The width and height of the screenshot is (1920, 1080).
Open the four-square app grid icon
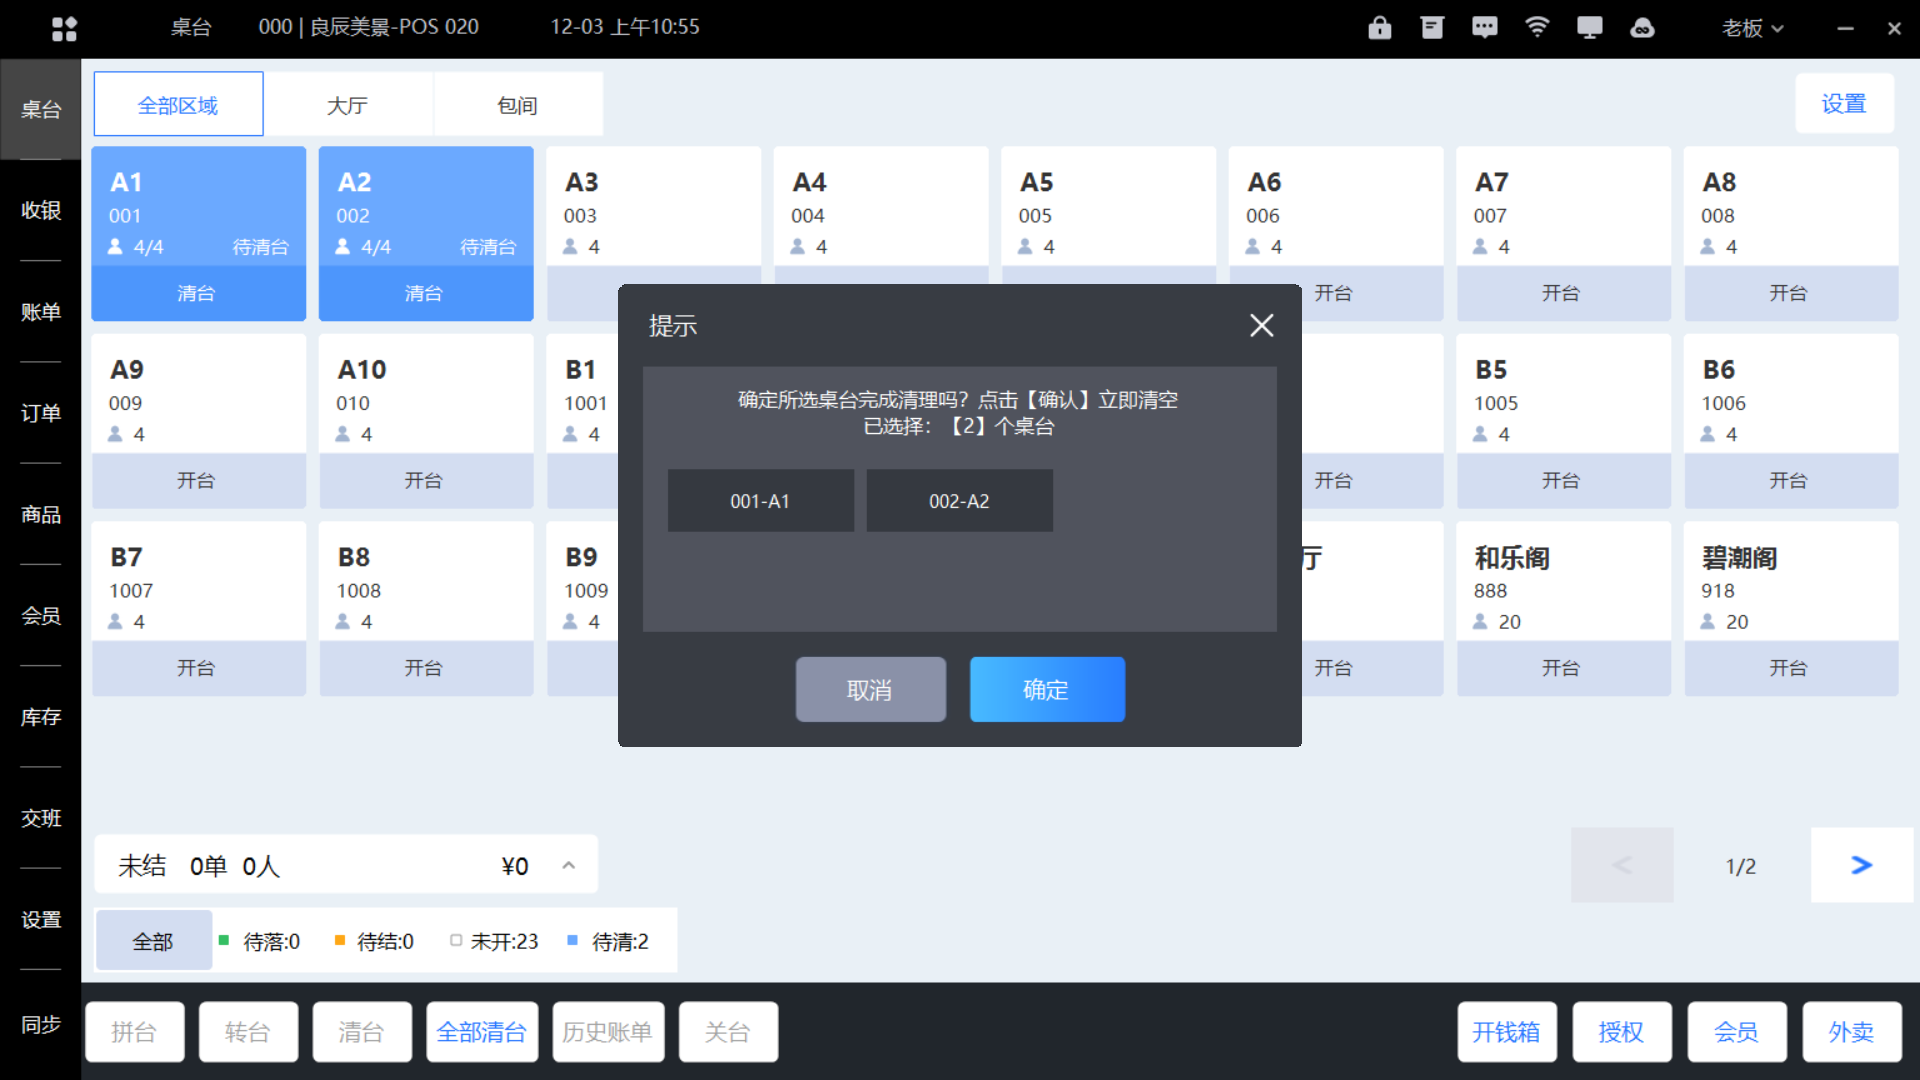64,29
